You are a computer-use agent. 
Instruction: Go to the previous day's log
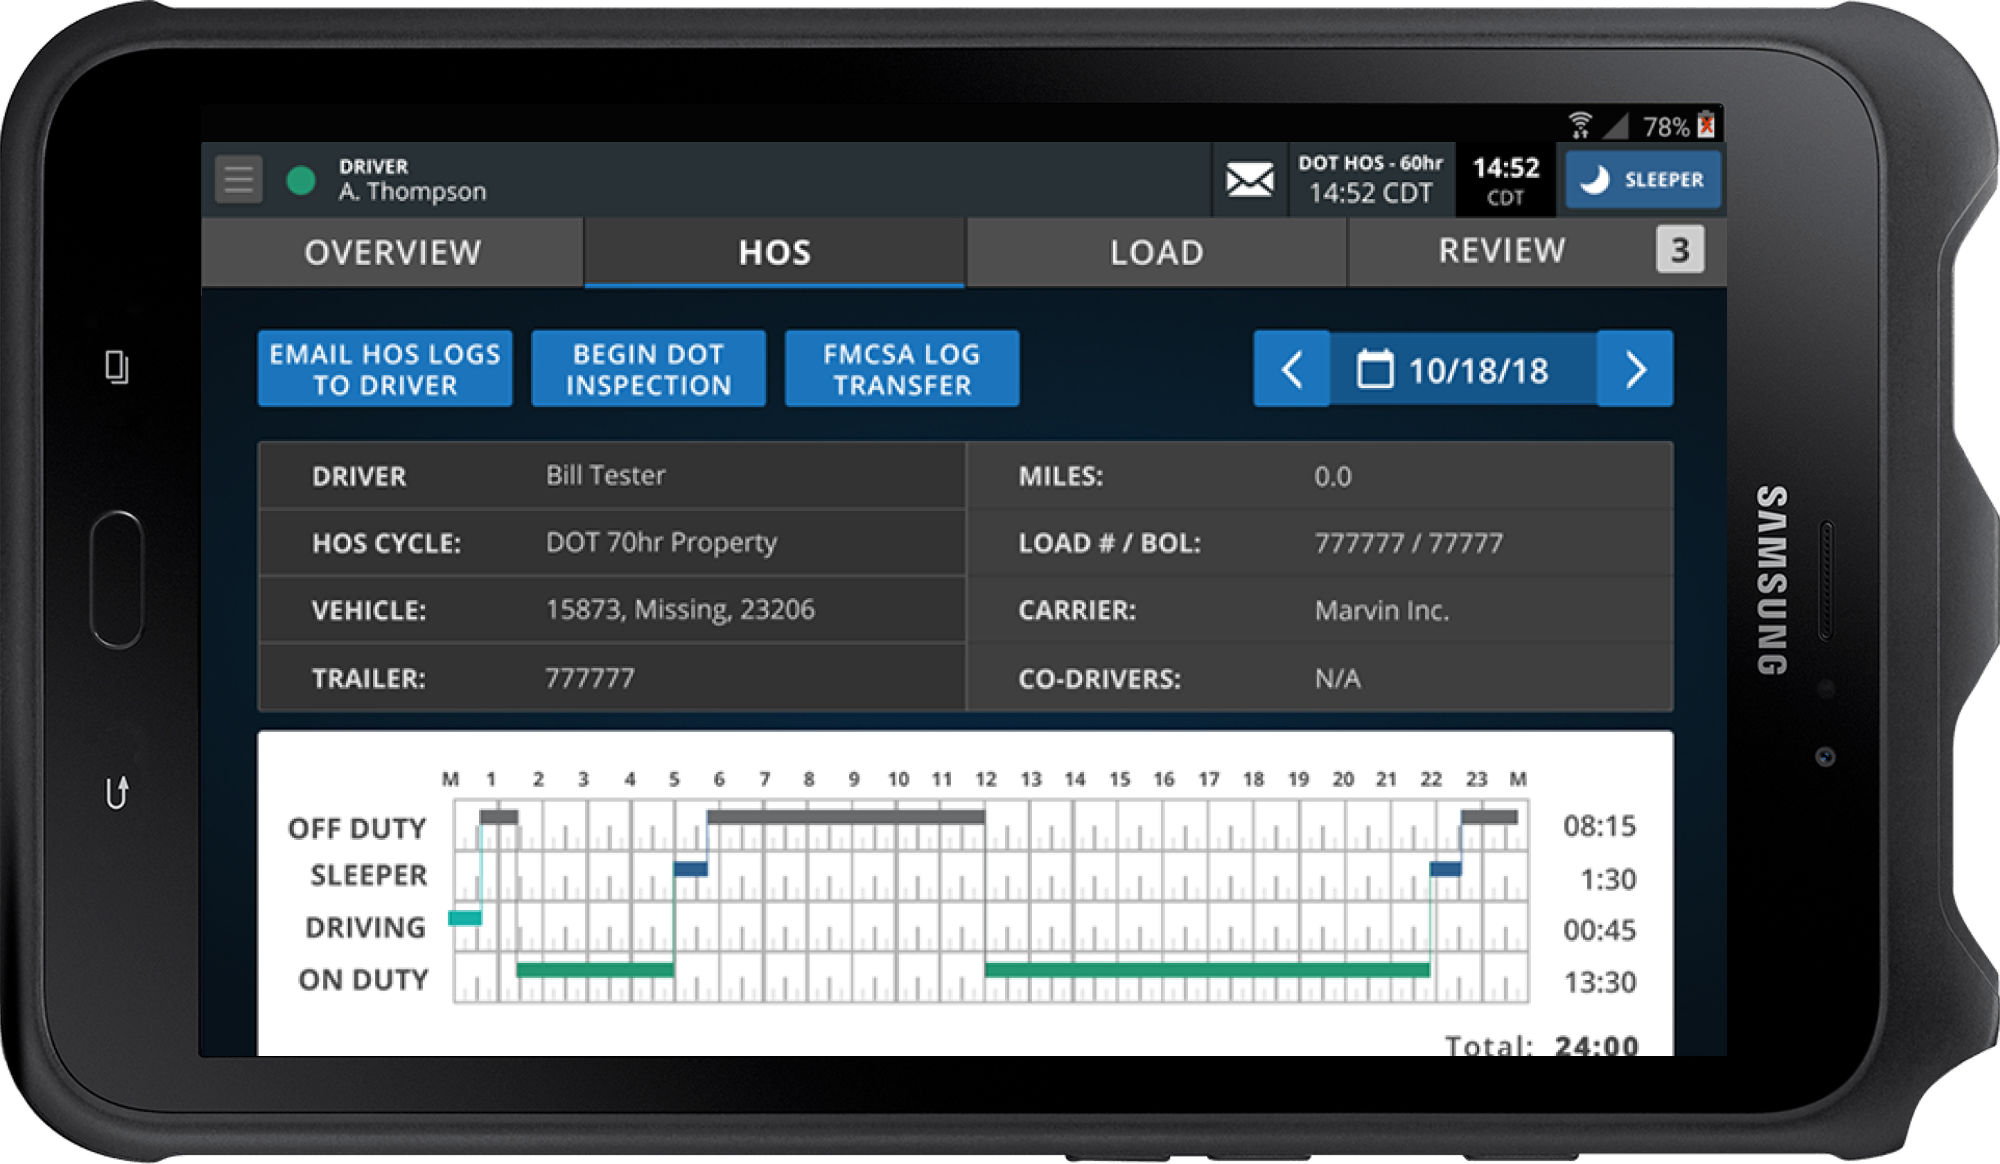1291,369
